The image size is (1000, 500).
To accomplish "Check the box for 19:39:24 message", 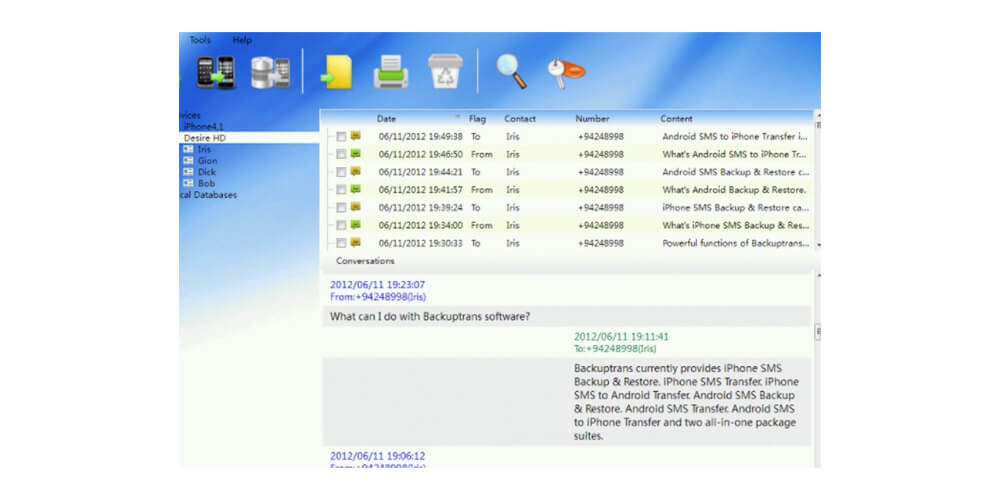I will tap(341, 208).
